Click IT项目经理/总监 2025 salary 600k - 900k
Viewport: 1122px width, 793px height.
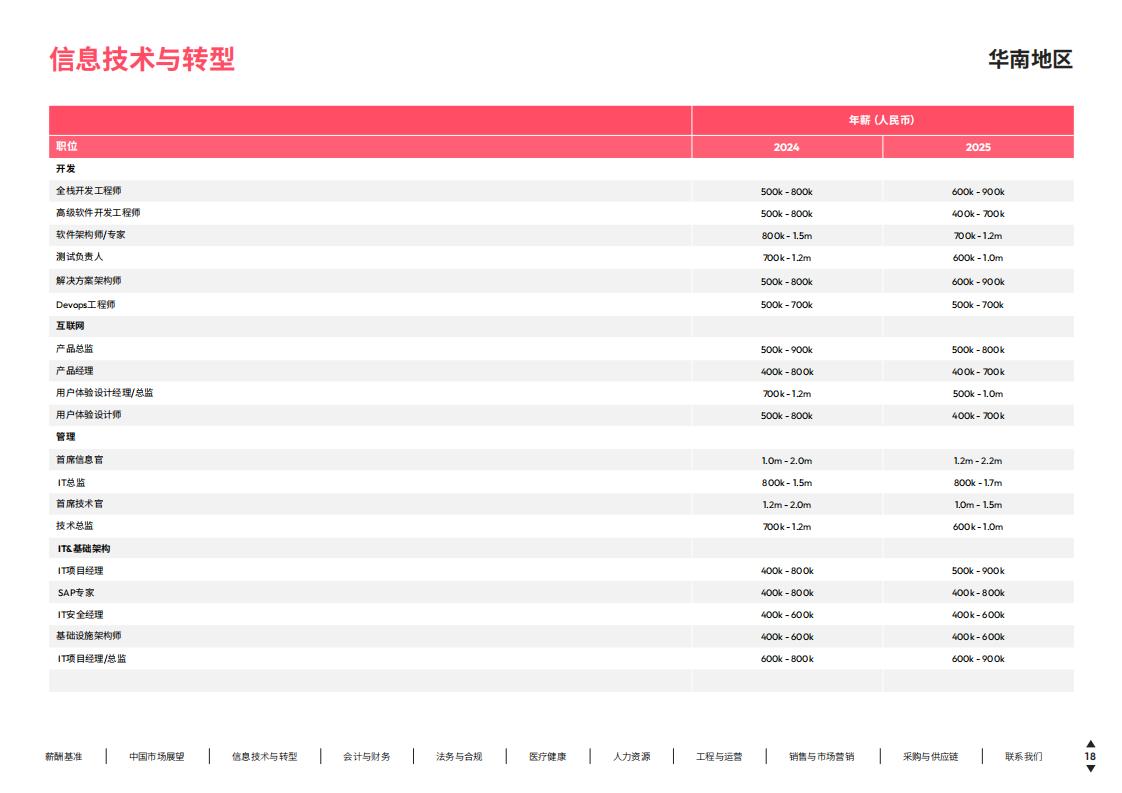[978, 659]
